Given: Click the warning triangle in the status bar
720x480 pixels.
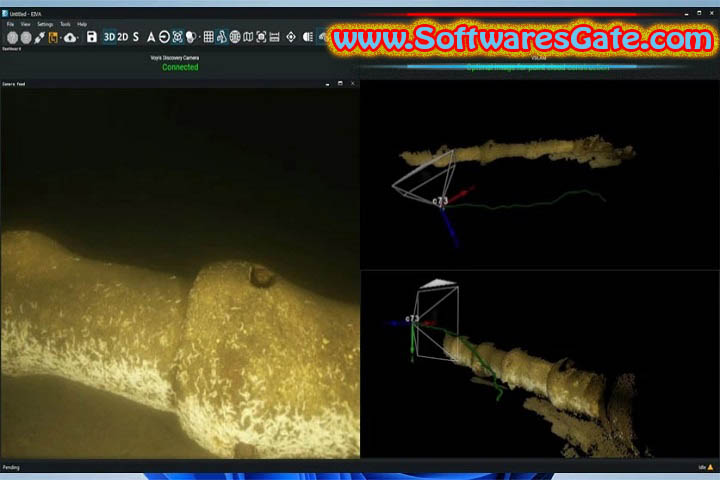Looking at the screenshot, I should click(x=710, y=467).
